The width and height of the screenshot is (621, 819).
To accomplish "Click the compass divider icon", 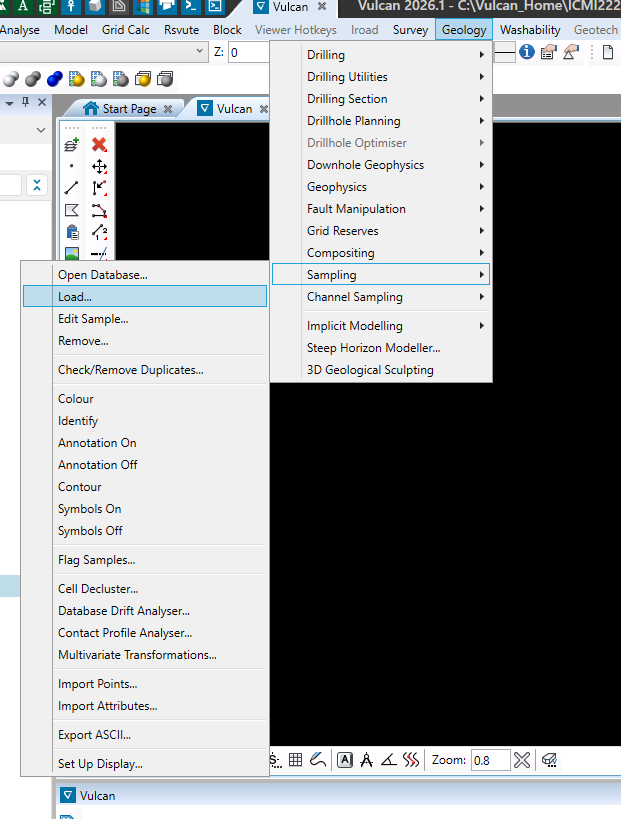I will tap(367, 760).
